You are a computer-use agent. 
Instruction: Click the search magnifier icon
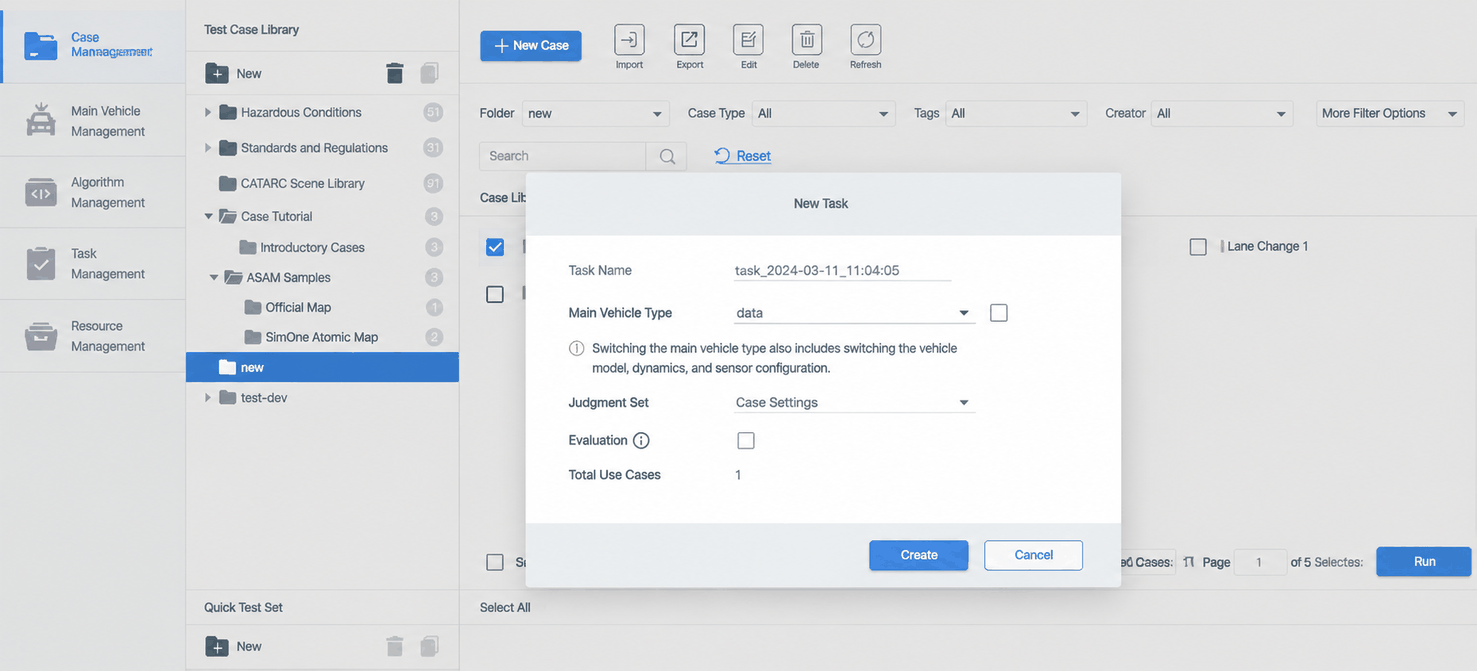[x=667, y=156]
